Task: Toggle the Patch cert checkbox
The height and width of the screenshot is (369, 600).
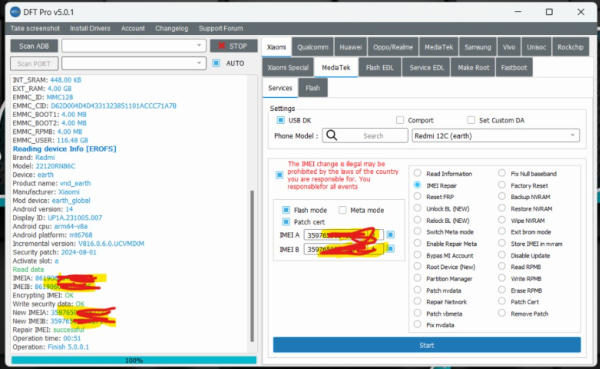Action: [x=286, y=222]
